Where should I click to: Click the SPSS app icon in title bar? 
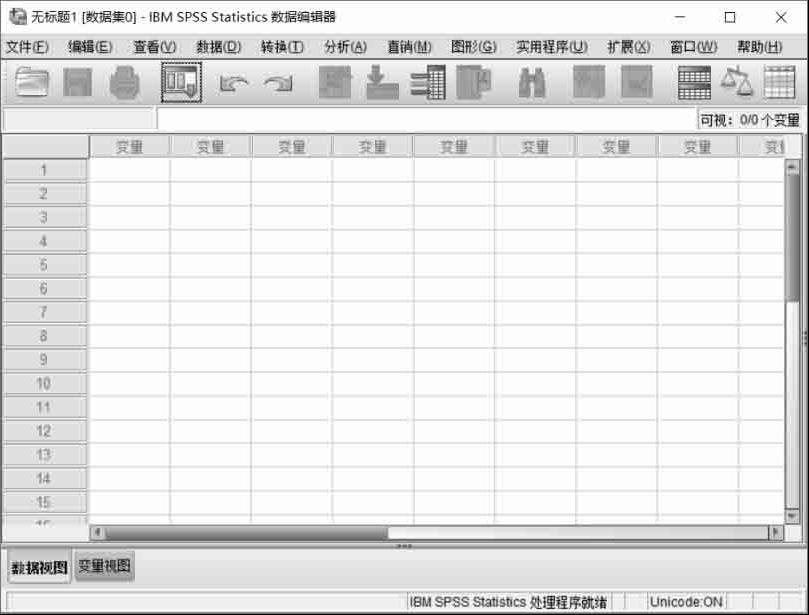(x=18, y=17)
